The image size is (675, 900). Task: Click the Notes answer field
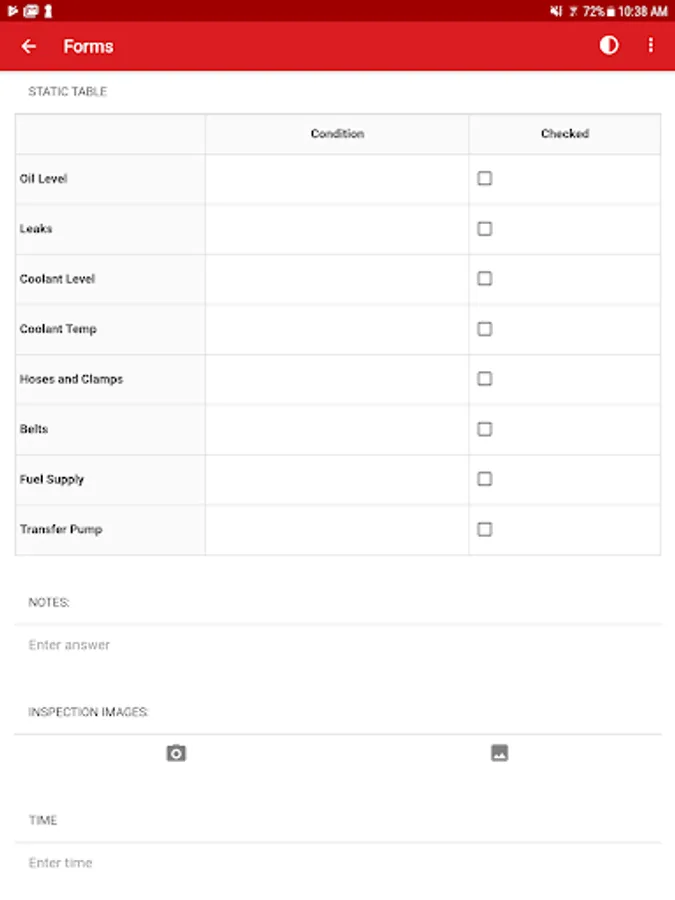pyautogui.click(x=337, y=645)
